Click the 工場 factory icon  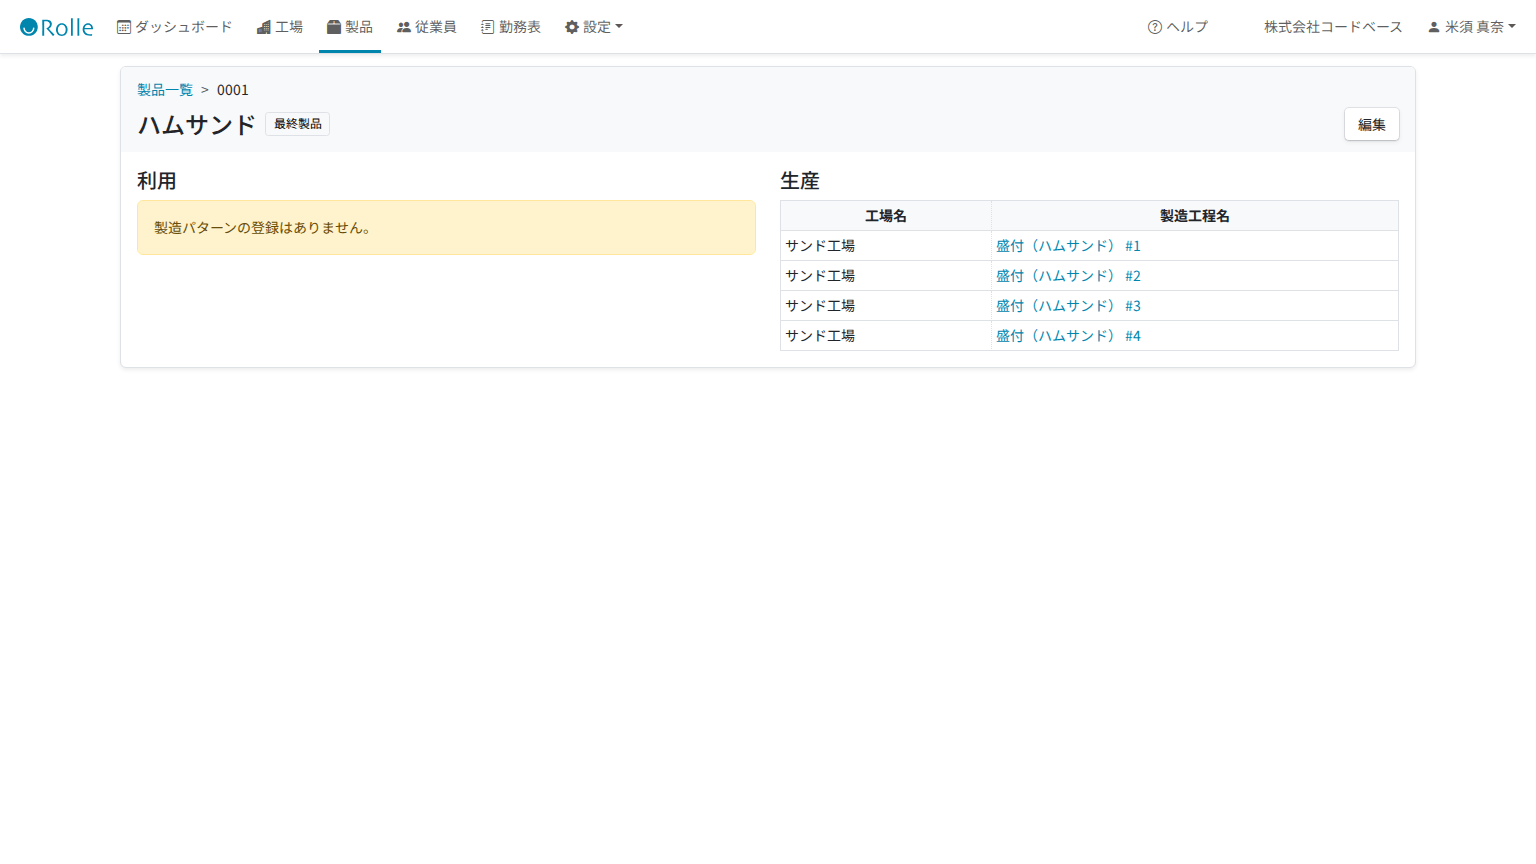click(x=264, y=27)
